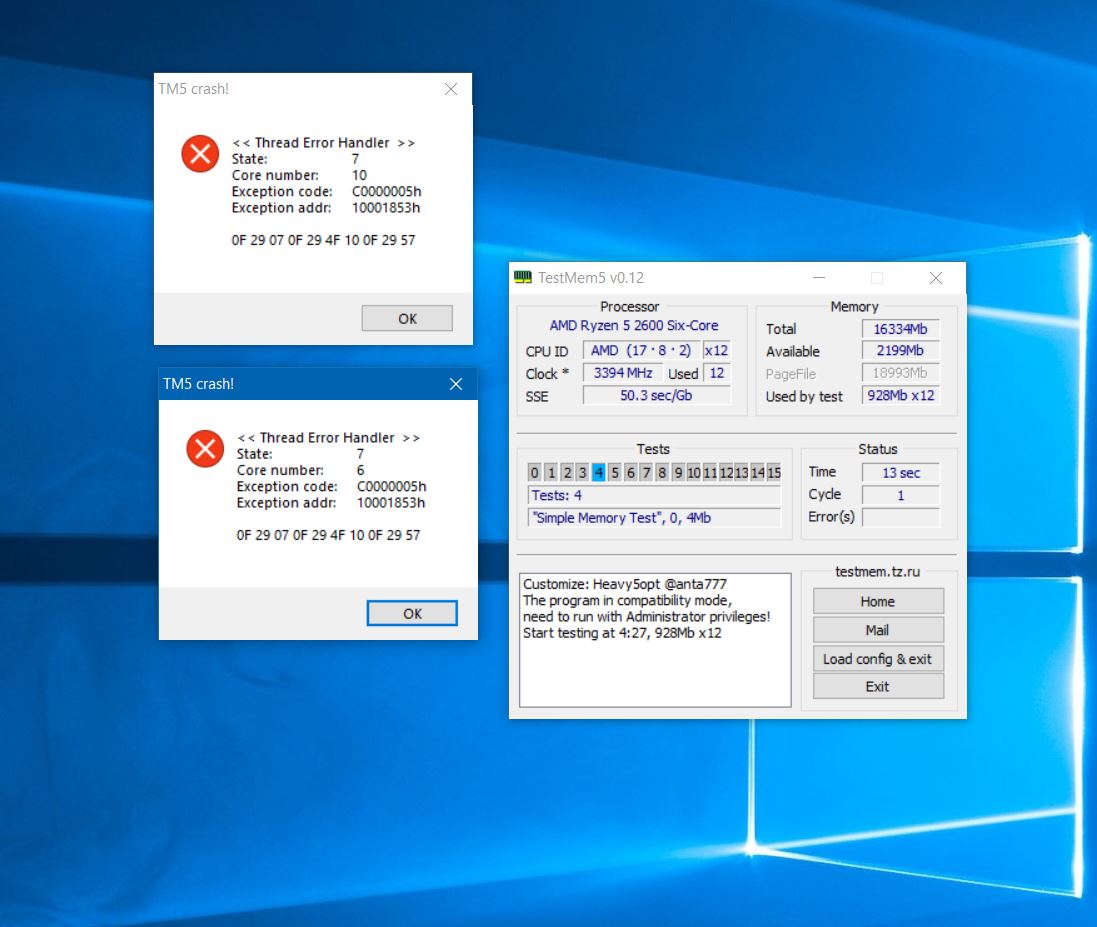Screen dimensions: 1097x927
Task: Select test box 0
Action: pos(535,472)
